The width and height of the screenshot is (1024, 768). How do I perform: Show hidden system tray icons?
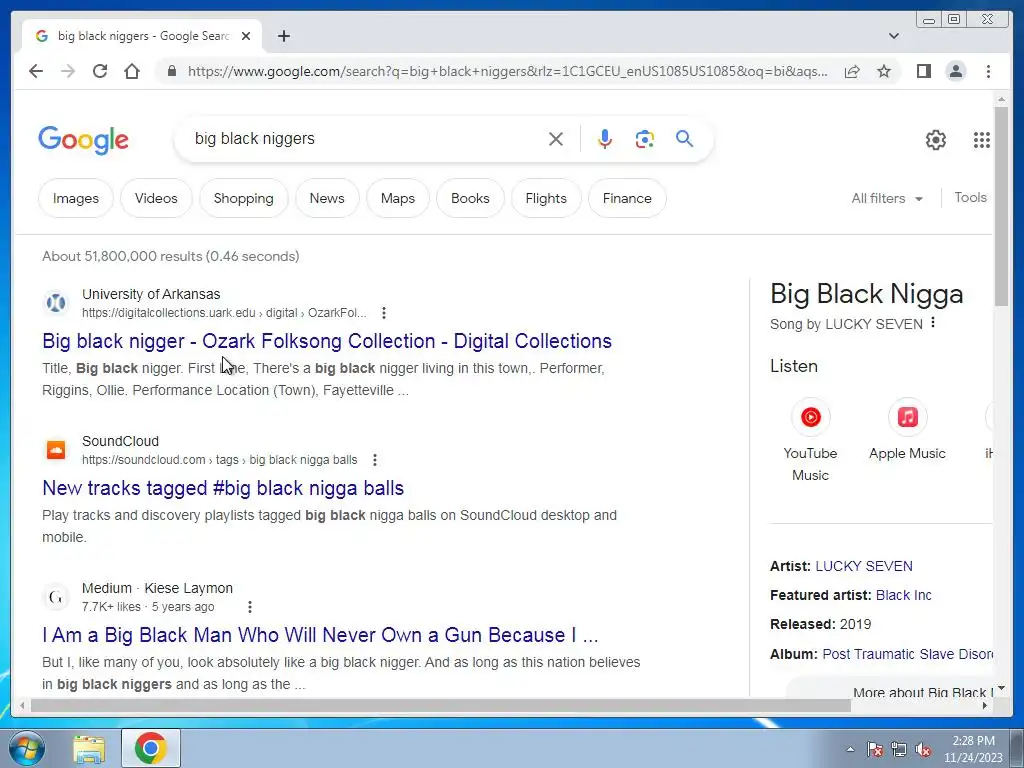(850, 749)
